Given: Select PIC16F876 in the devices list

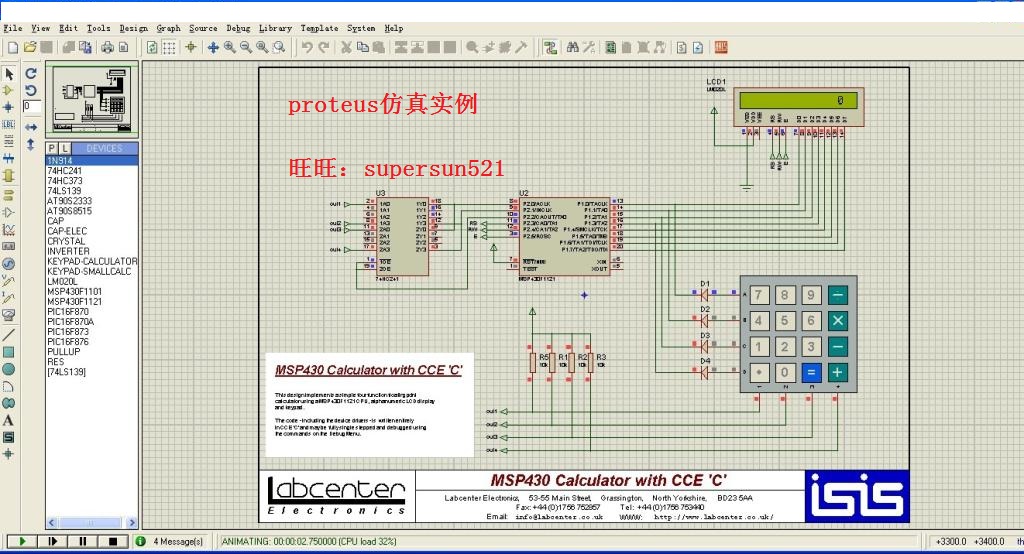Looking at the screenshot, I should click(91, 342).
